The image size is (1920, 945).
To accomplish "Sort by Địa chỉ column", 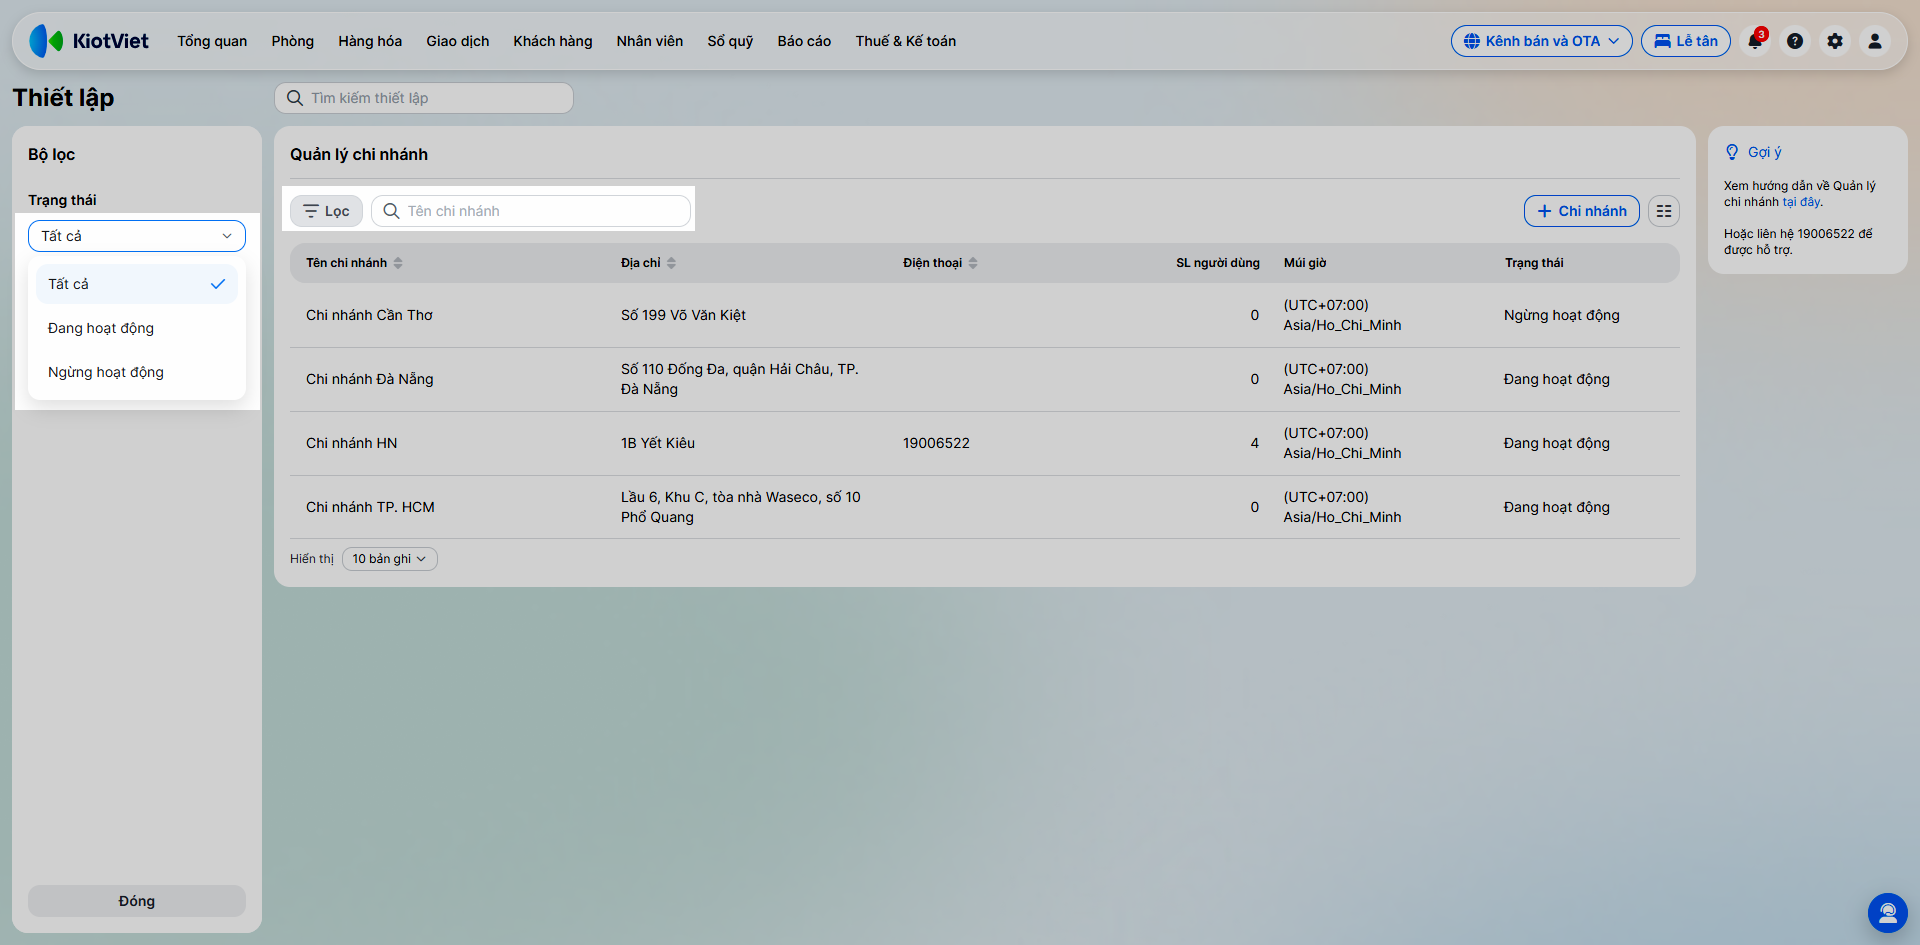I will pos(648,263).
